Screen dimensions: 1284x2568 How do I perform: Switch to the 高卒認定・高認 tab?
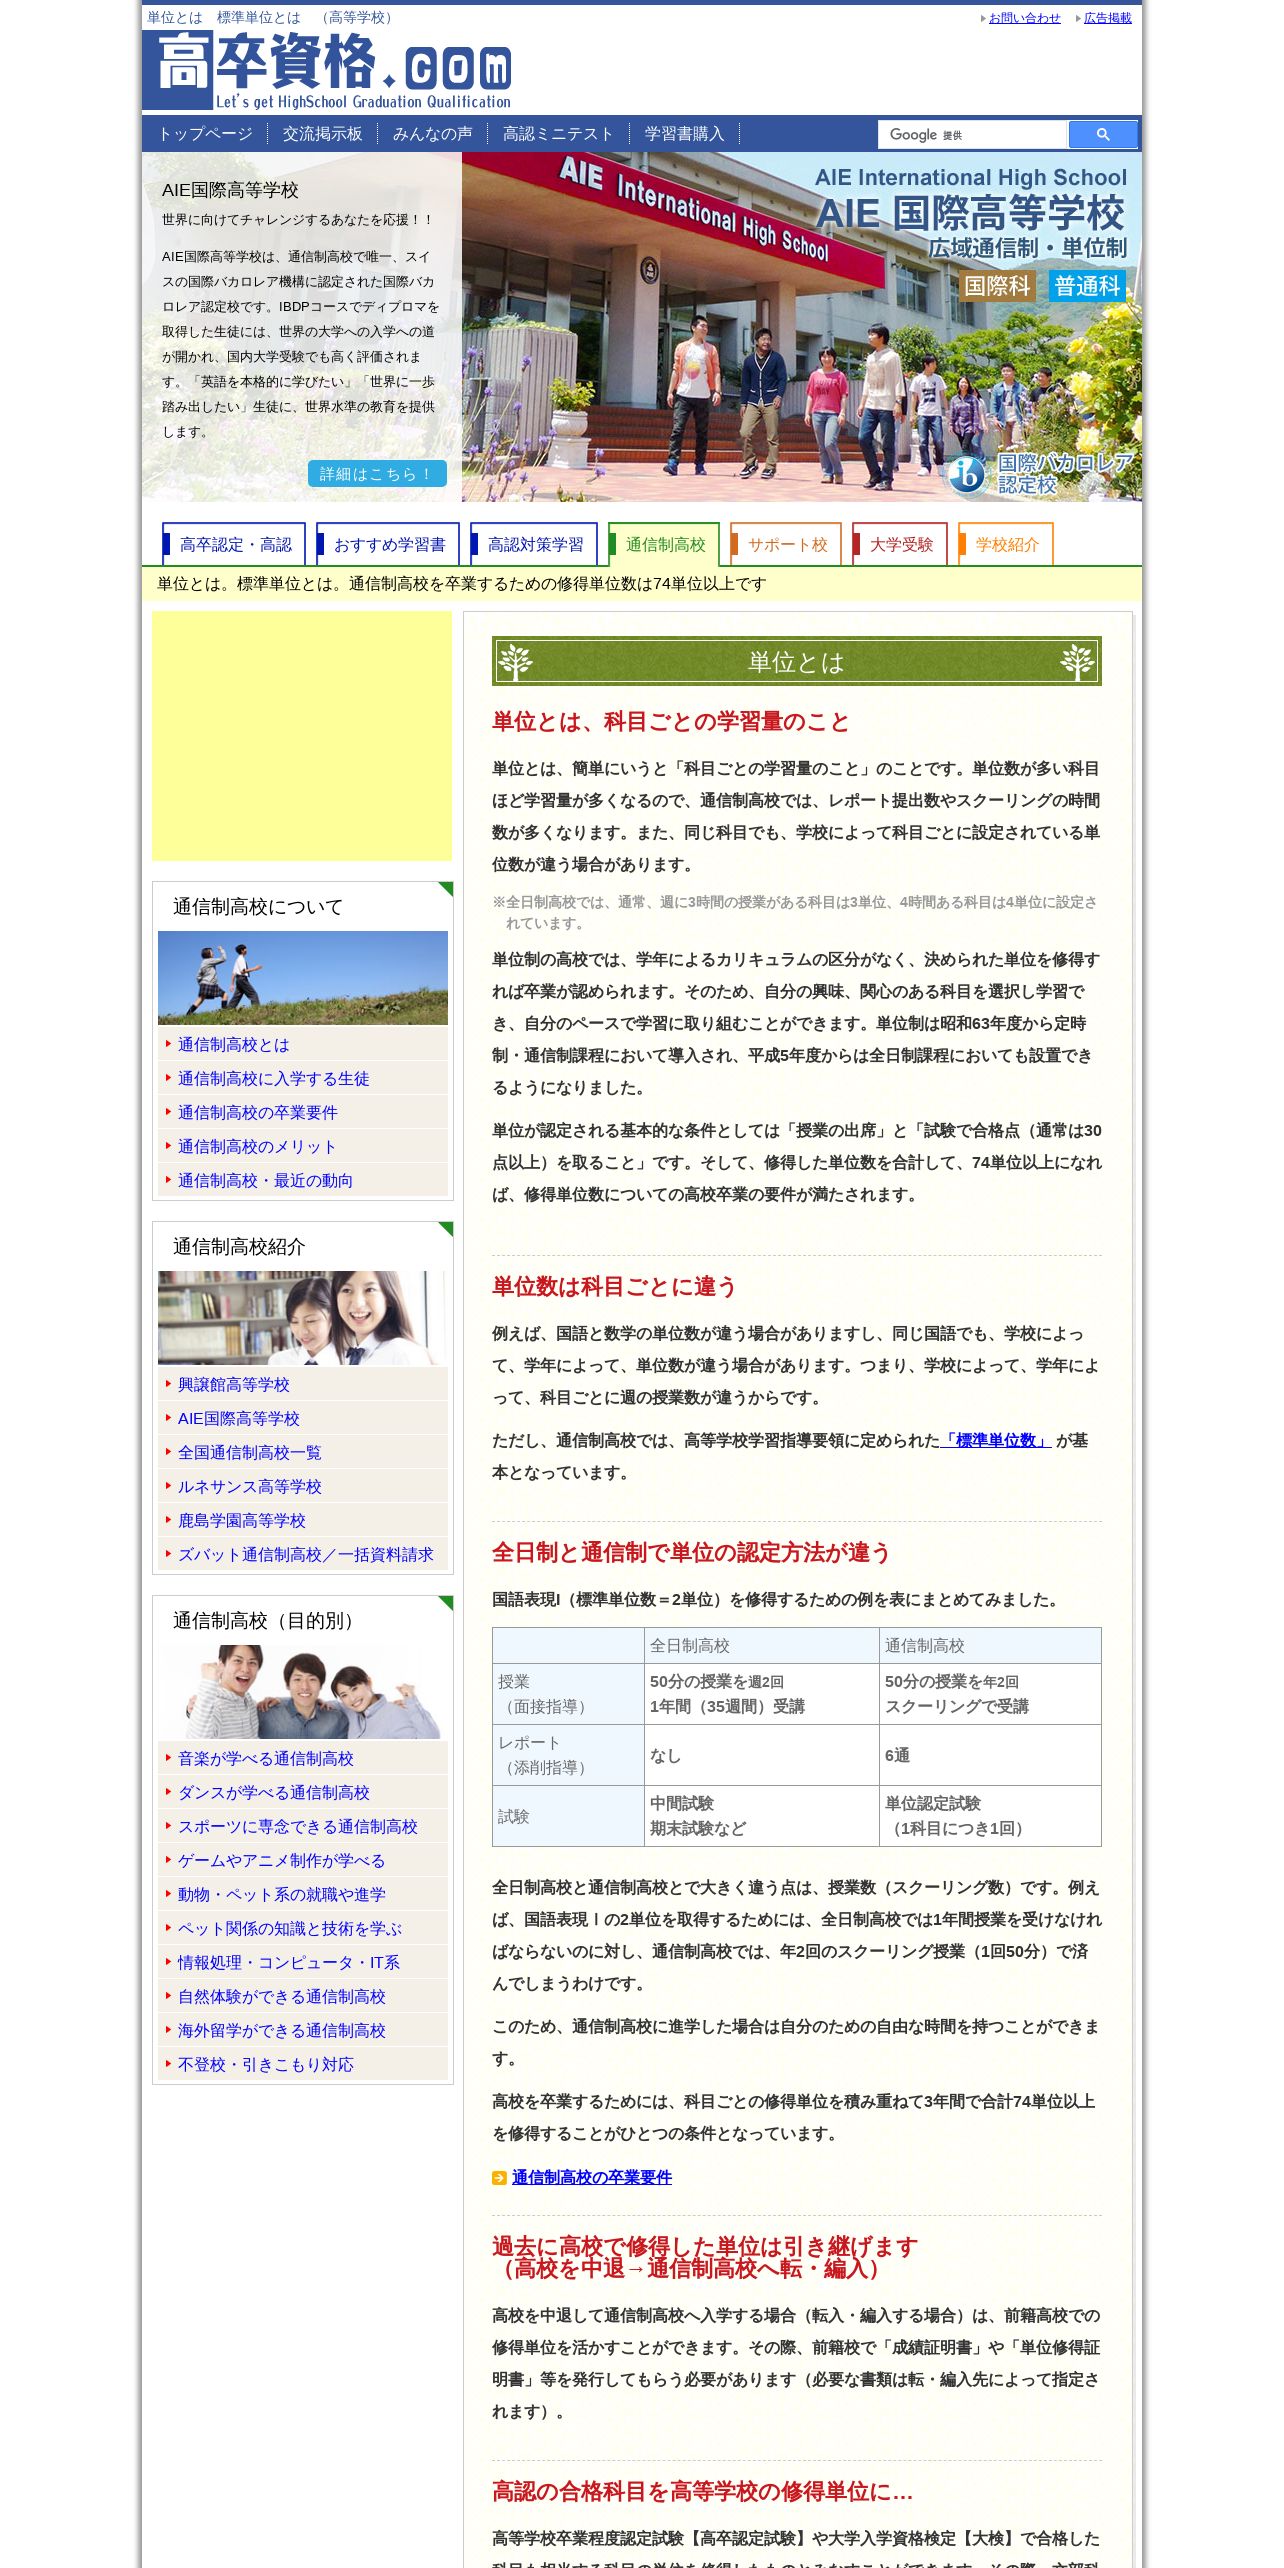coord(235,544)
